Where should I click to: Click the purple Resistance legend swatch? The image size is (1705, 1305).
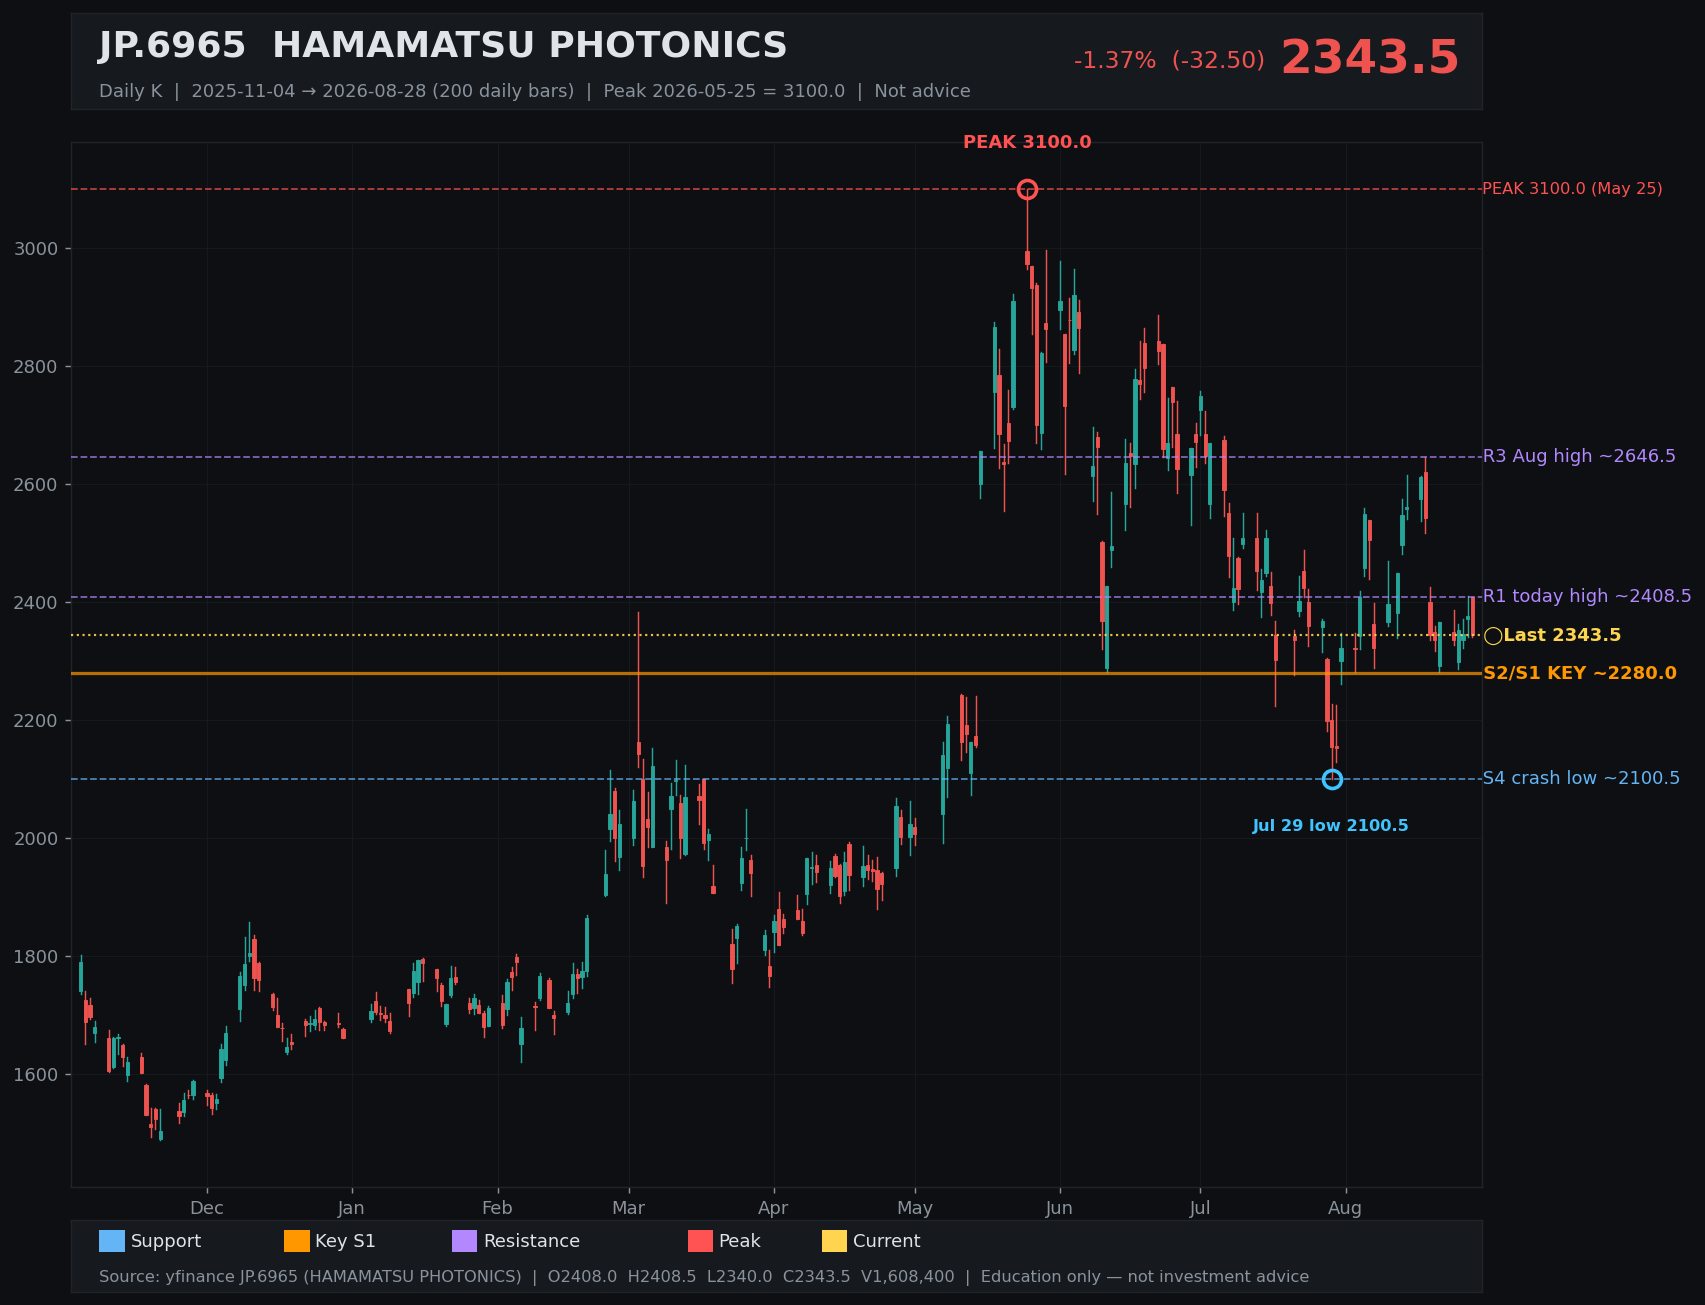[x=465, y=1241]
